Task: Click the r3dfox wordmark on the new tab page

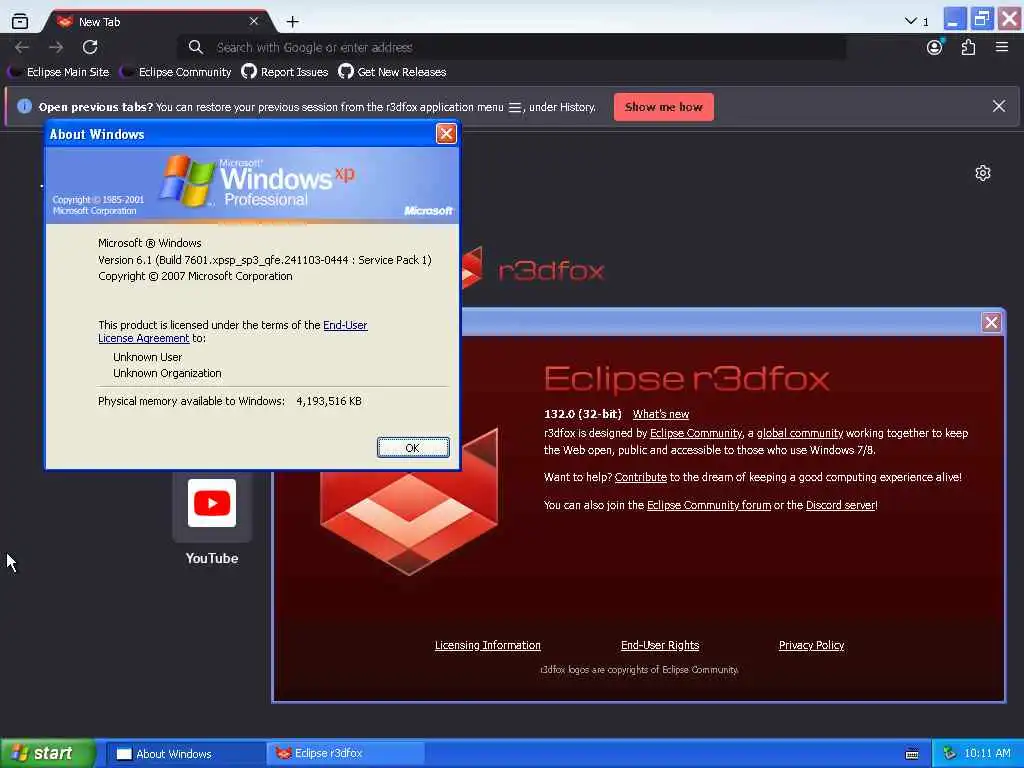Action: click(x=551, y=270)
